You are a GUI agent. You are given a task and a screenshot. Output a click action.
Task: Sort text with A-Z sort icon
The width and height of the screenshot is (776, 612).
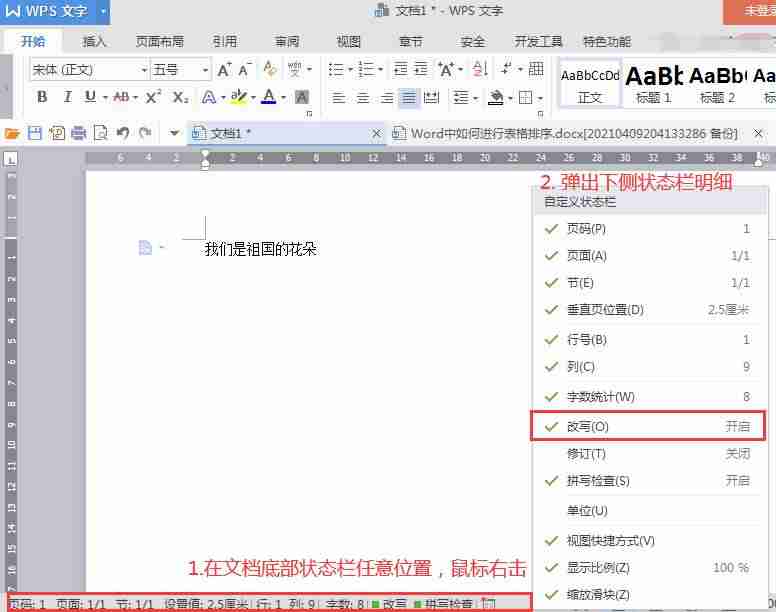pos(481,69)
